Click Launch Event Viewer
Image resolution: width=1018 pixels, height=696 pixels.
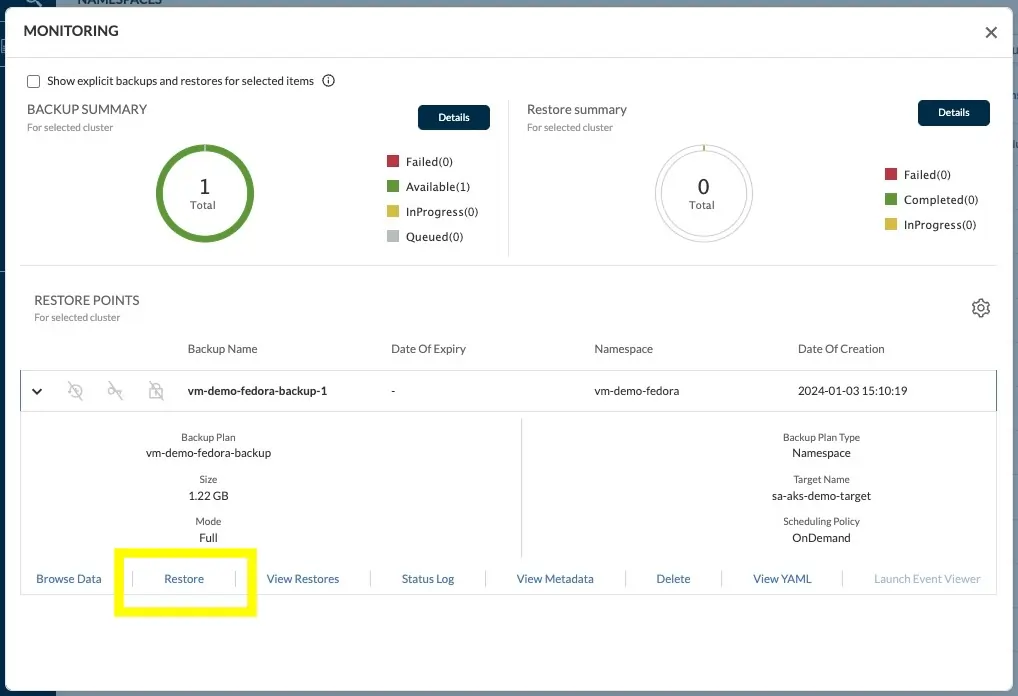click(x=927, y=578)
